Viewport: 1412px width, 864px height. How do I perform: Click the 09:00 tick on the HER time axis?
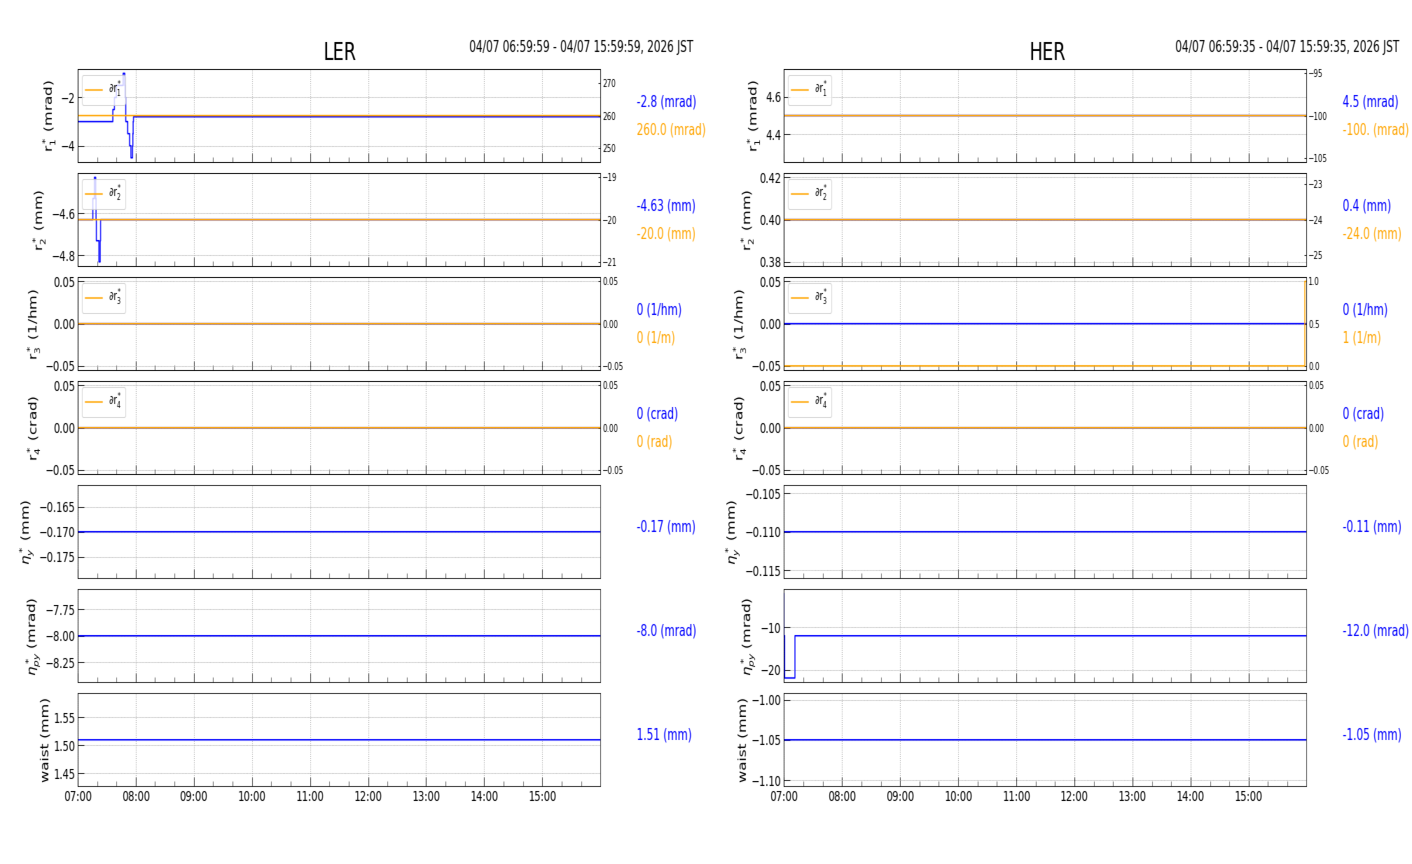[x=900, y=797]
